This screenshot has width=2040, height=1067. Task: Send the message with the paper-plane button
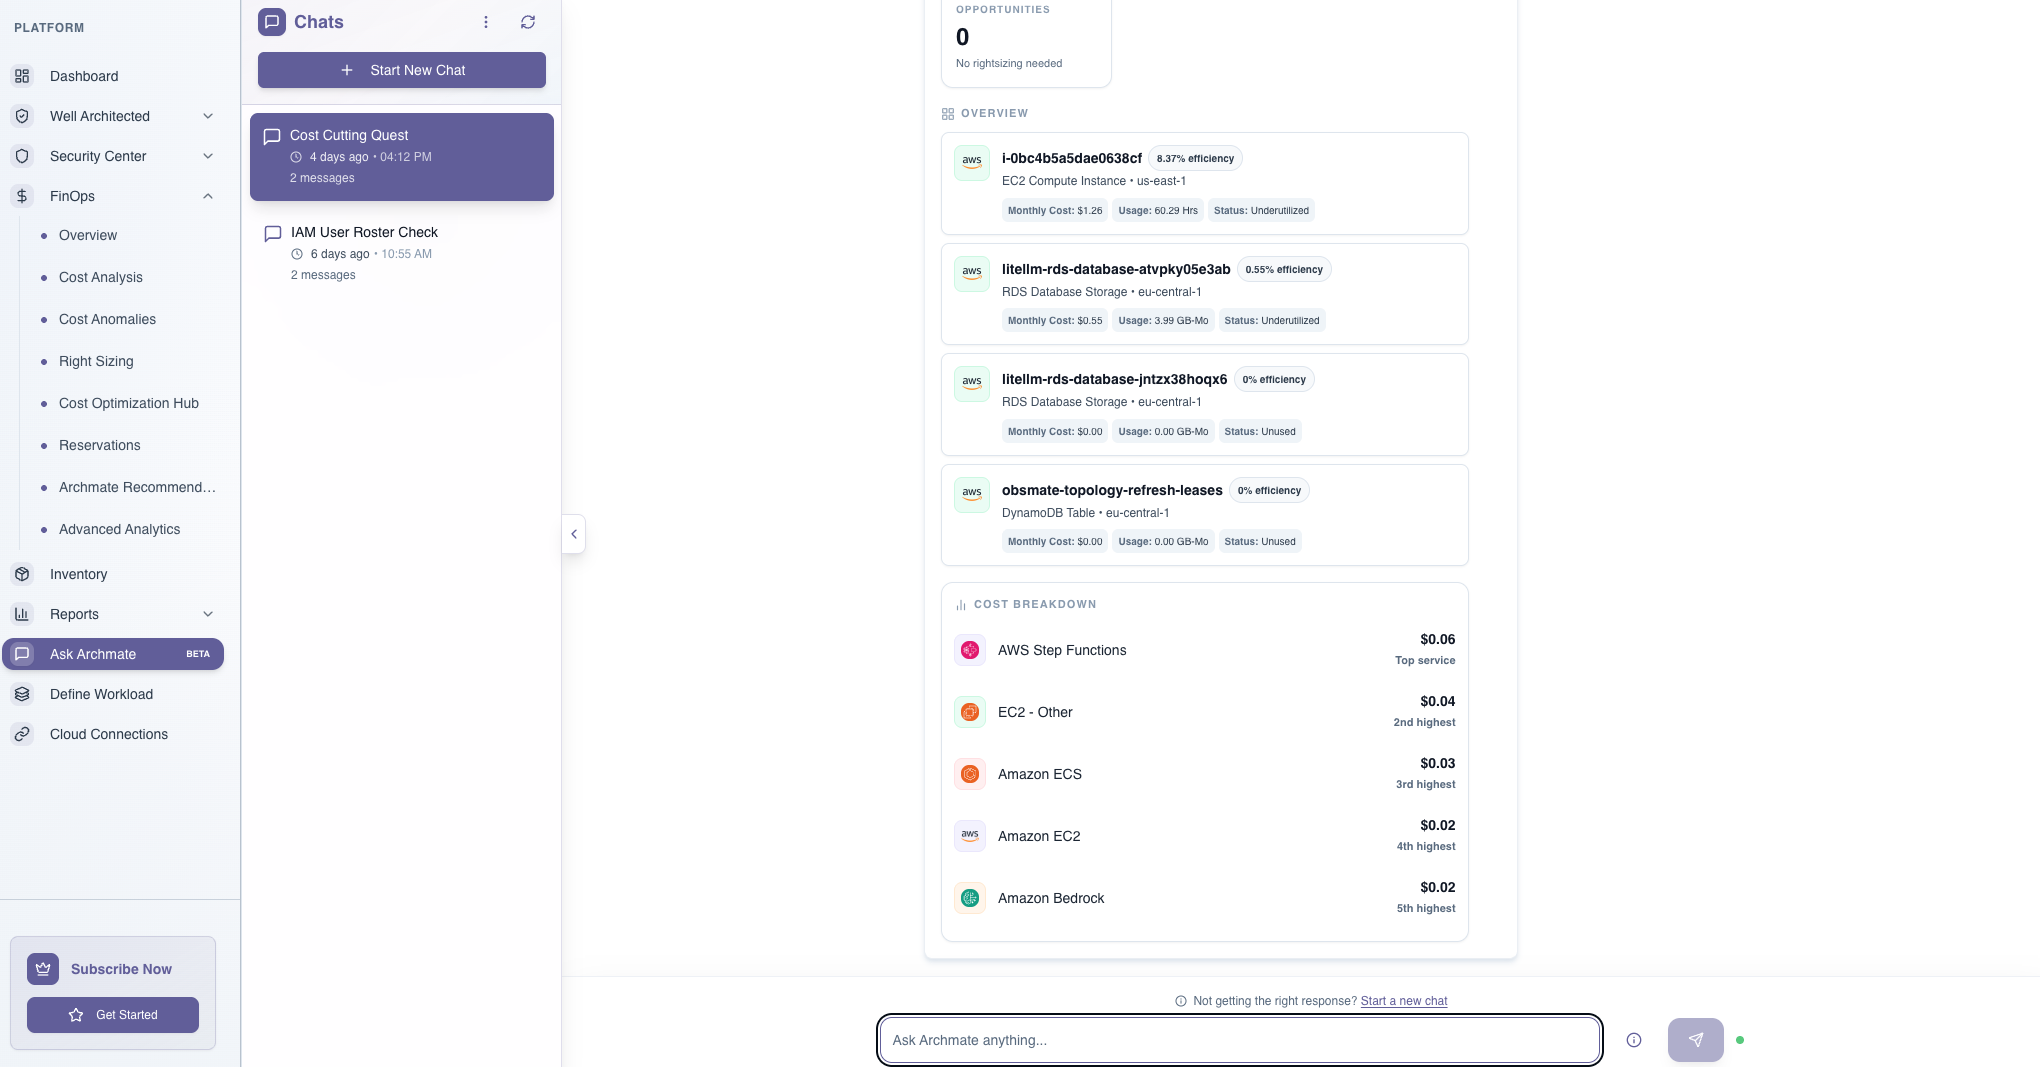1696,1040
